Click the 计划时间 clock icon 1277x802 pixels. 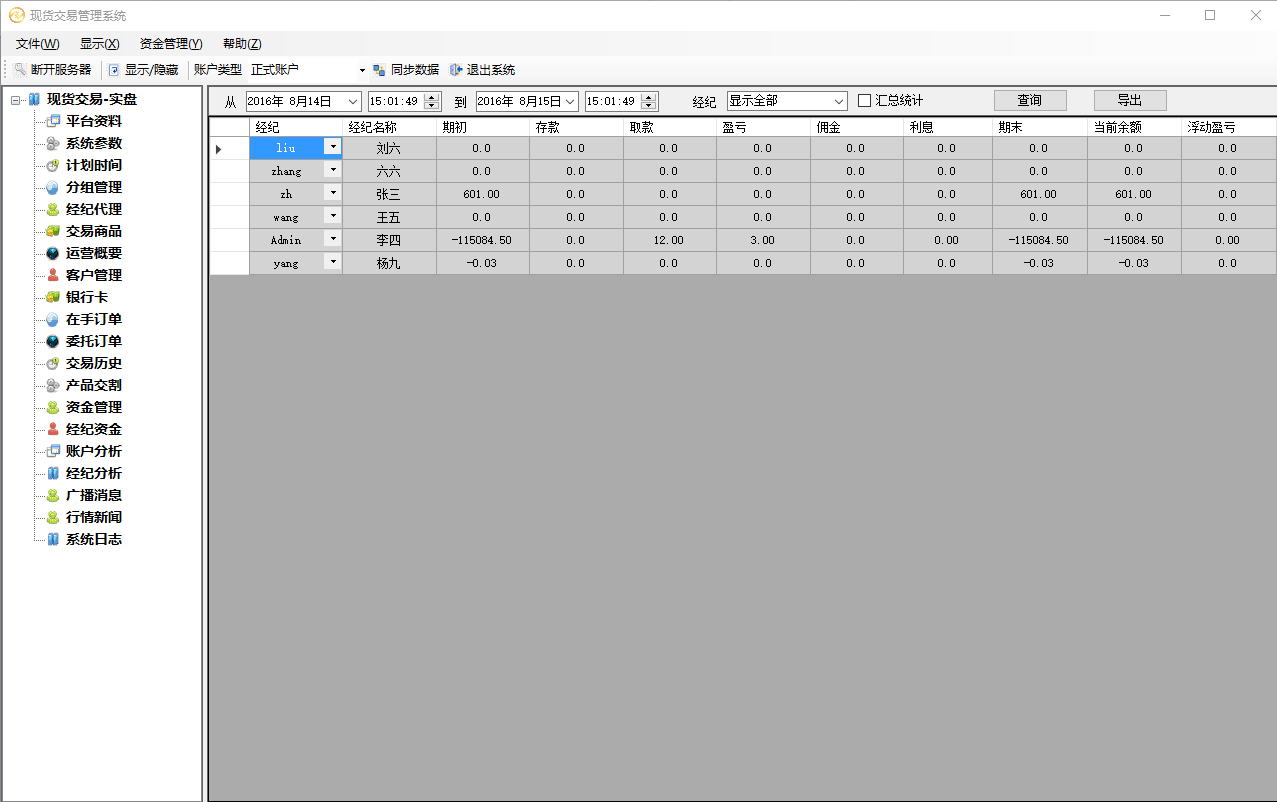pos(54,165)
